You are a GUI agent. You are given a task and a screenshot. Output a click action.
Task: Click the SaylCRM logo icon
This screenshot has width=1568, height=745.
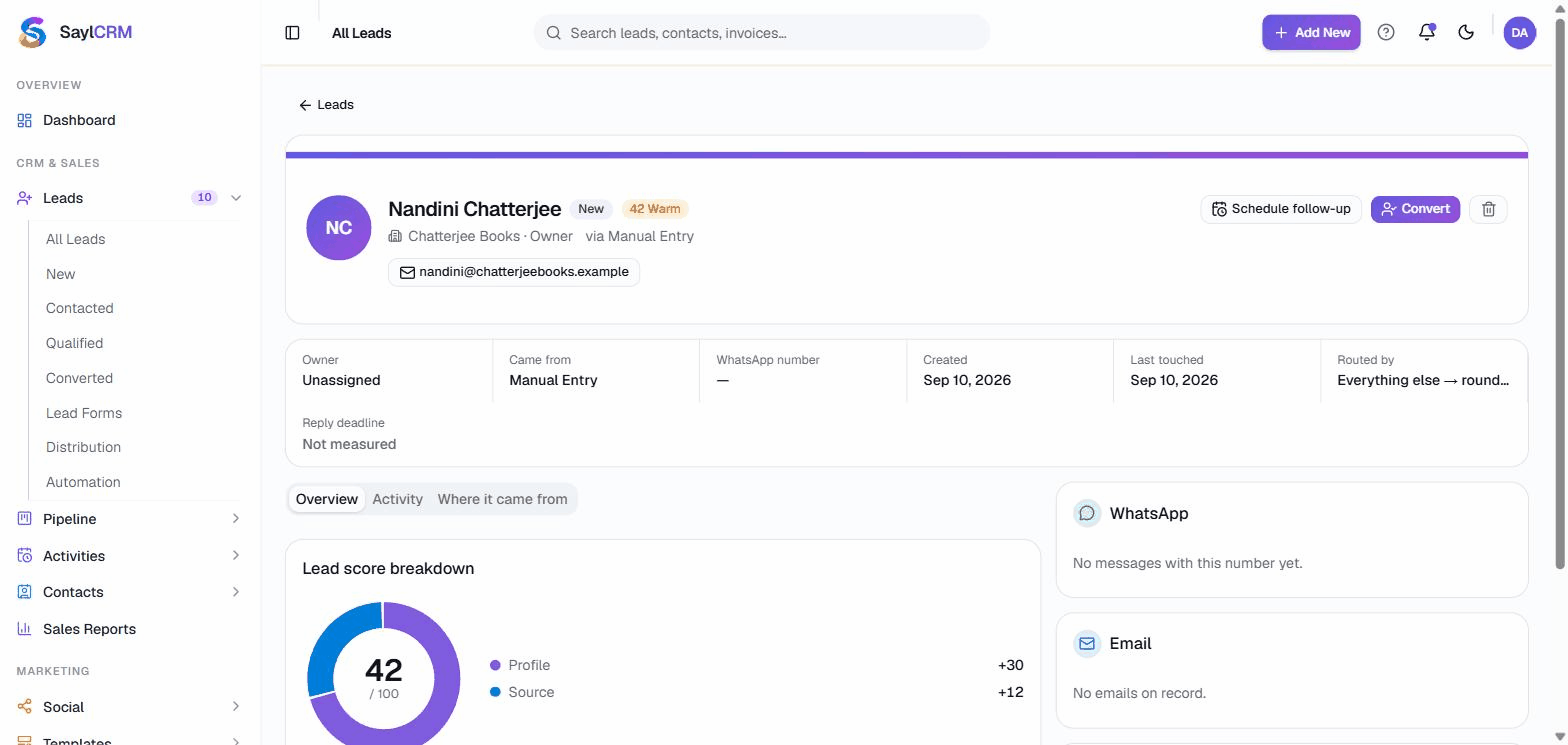33,32
